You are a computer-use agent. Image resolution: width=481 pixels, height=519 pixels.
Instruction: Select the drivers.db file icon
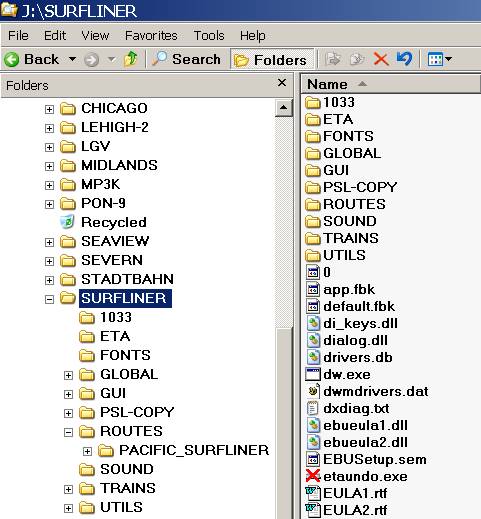tap(313, 357)
